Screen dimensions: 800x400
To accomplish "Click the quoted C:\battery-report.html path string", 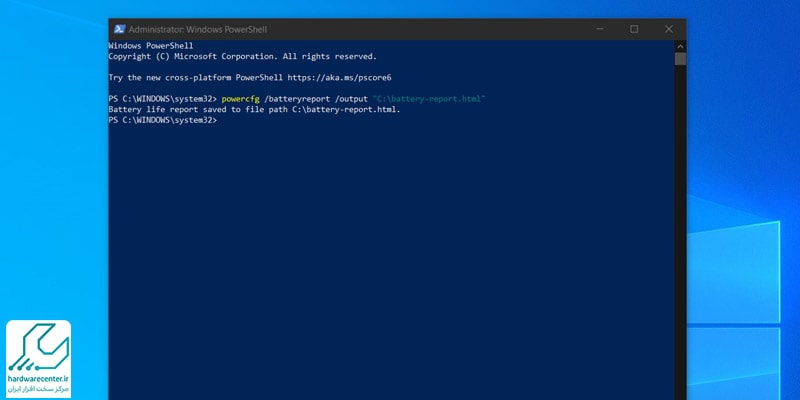I will 429,99.
